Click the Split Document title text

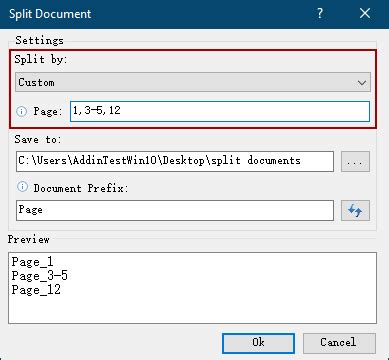(x=50, y=14)
